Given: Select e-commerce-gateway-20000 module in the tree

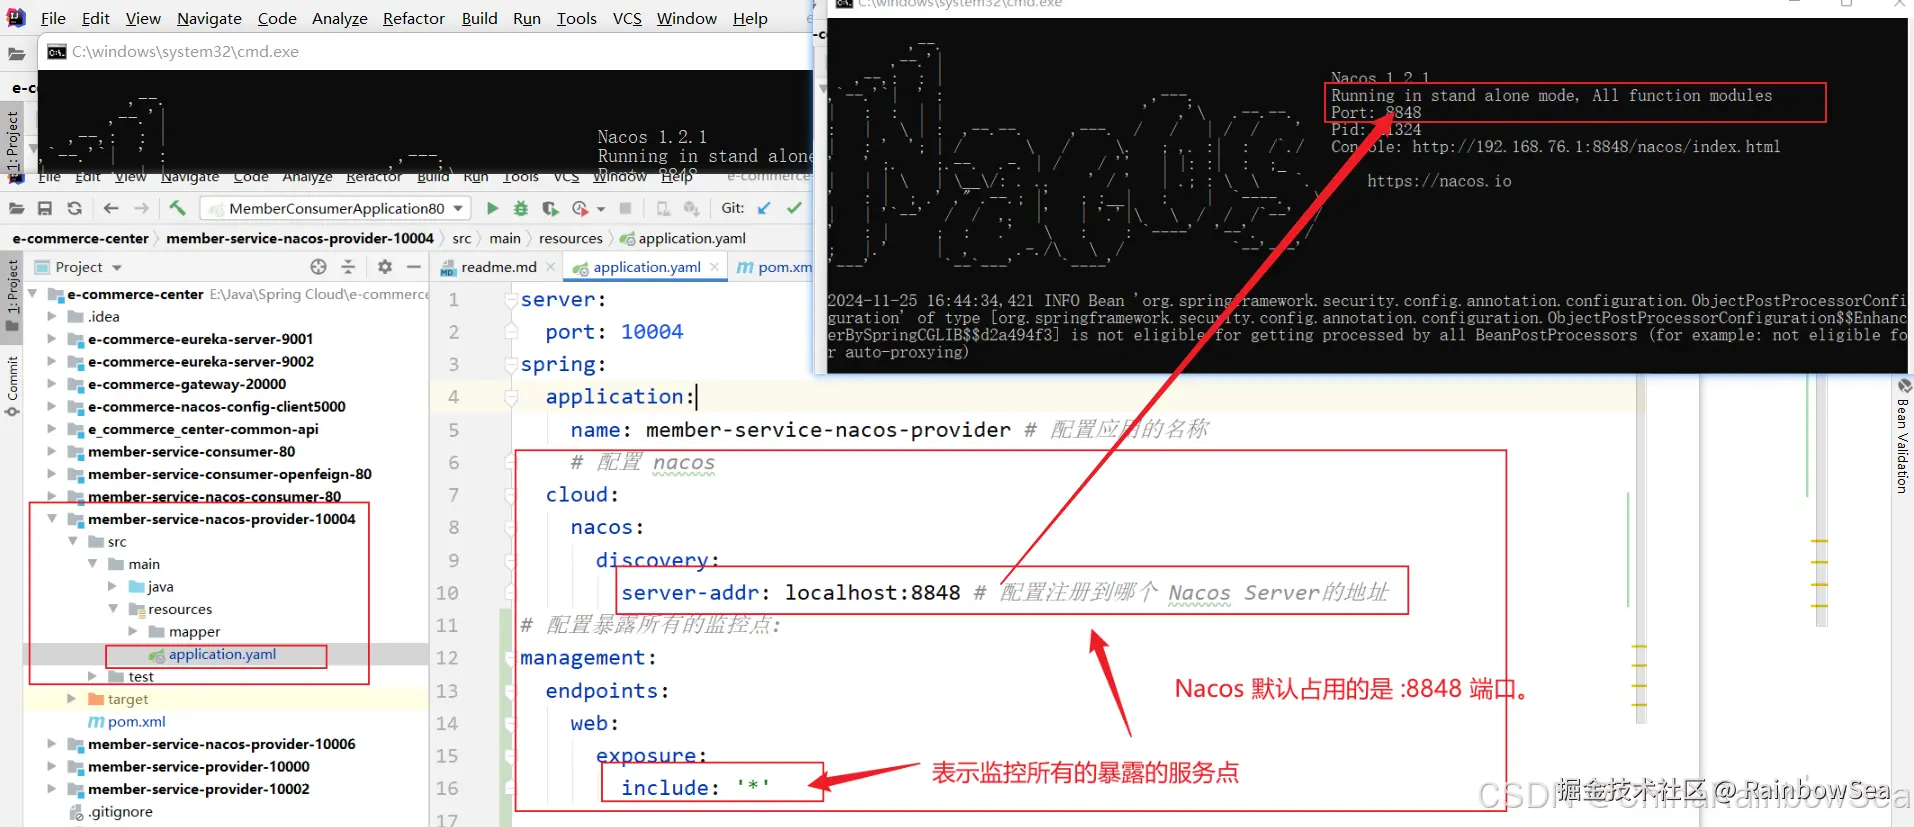Looking at the screenshot, I should click(x=187, y=384).
